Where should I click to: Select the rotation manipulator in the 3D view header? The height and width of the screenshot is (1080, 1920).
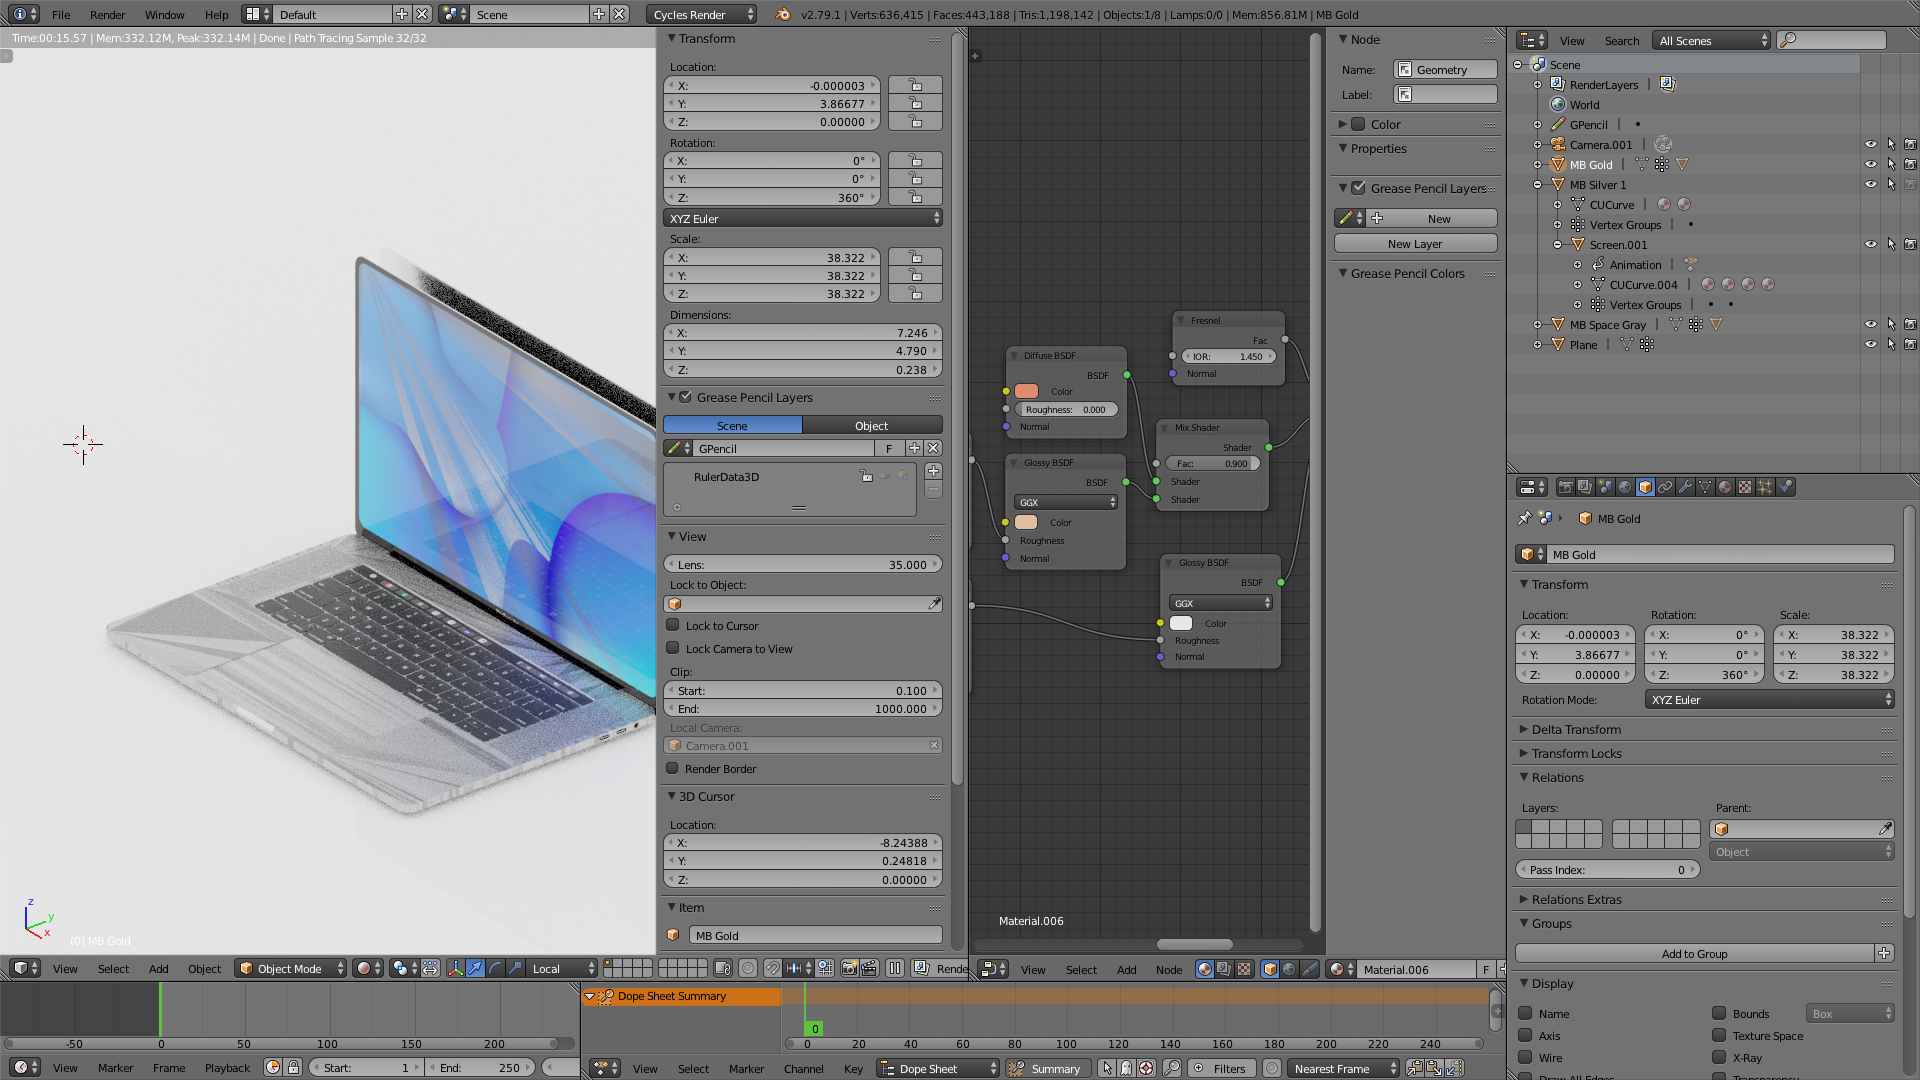495,969
